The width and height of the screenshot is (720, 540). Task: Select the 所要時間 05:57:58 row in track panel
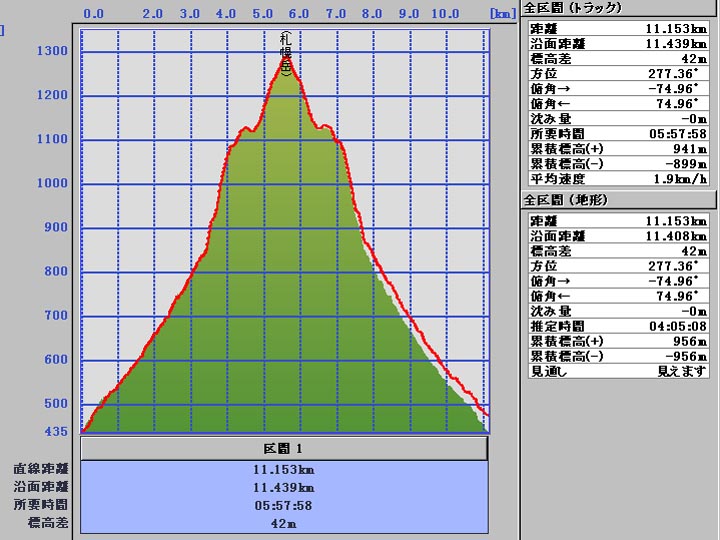(x=617, y=133)
